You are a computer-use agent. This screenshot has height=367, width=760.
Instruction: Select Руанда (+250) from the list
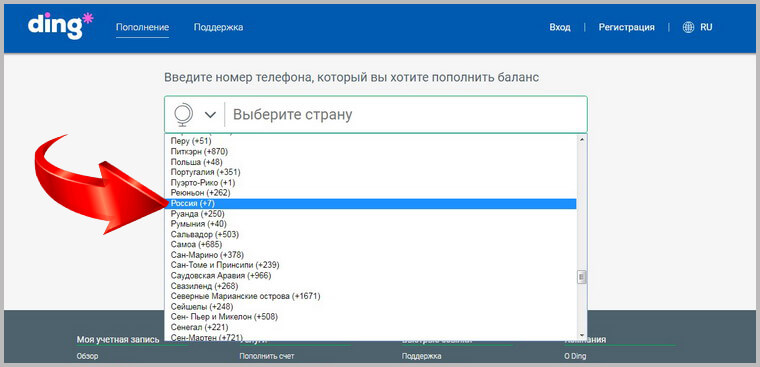(370, 214)
